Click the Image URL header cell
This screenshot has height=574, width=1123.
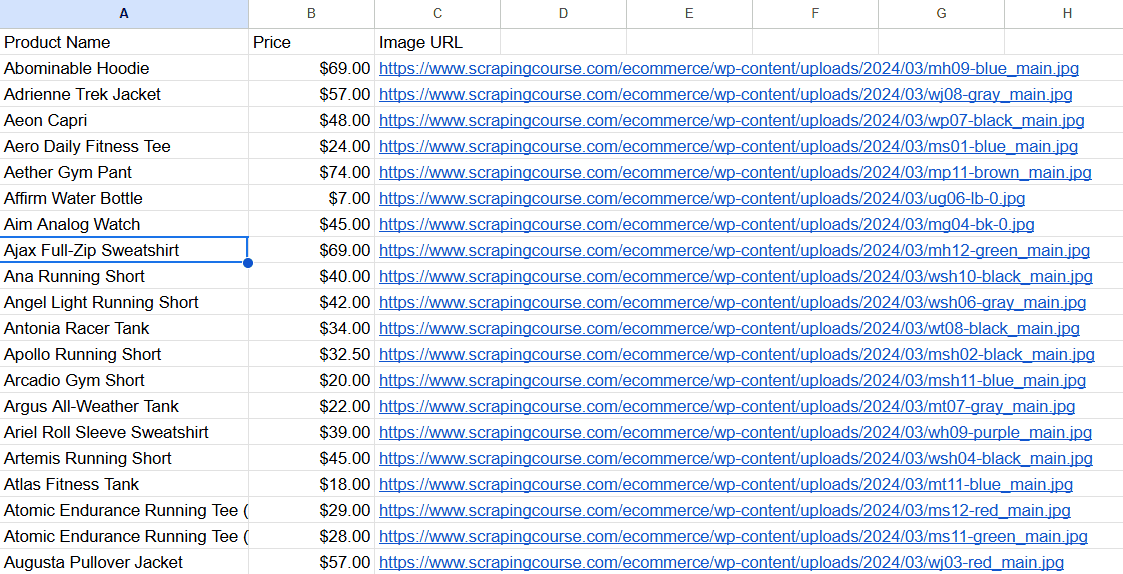438,42
